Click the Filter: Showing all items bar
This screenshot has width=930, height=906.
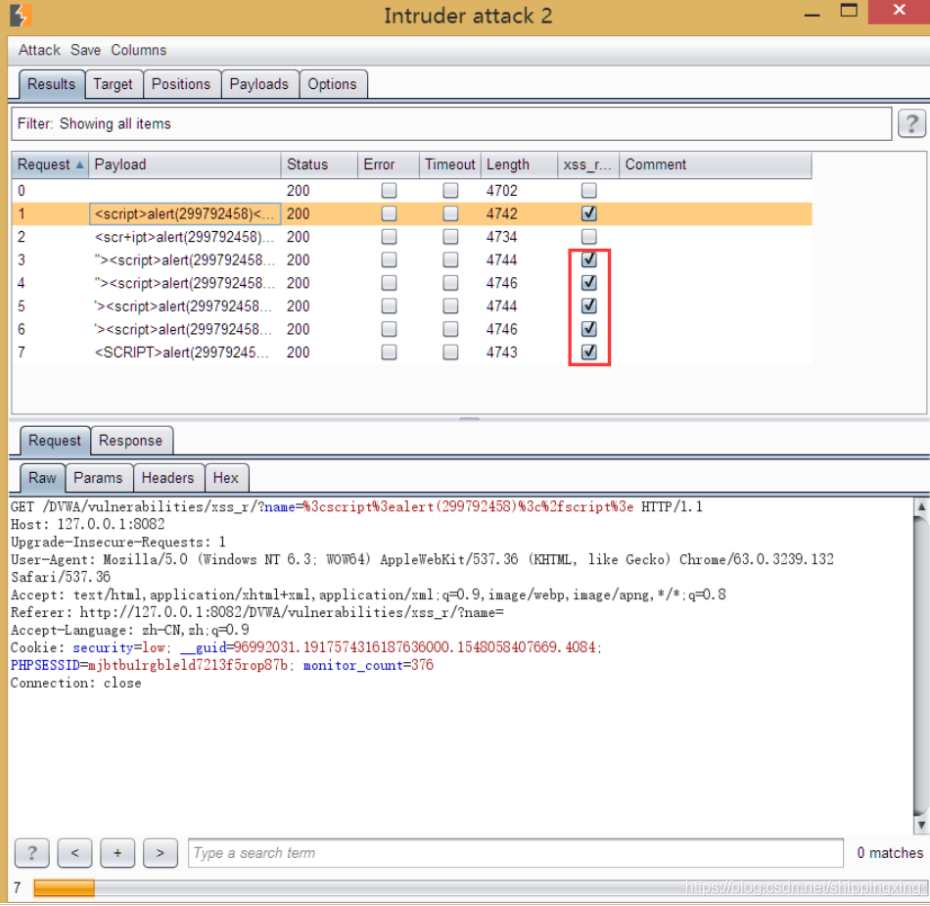(x=451, y=124)
